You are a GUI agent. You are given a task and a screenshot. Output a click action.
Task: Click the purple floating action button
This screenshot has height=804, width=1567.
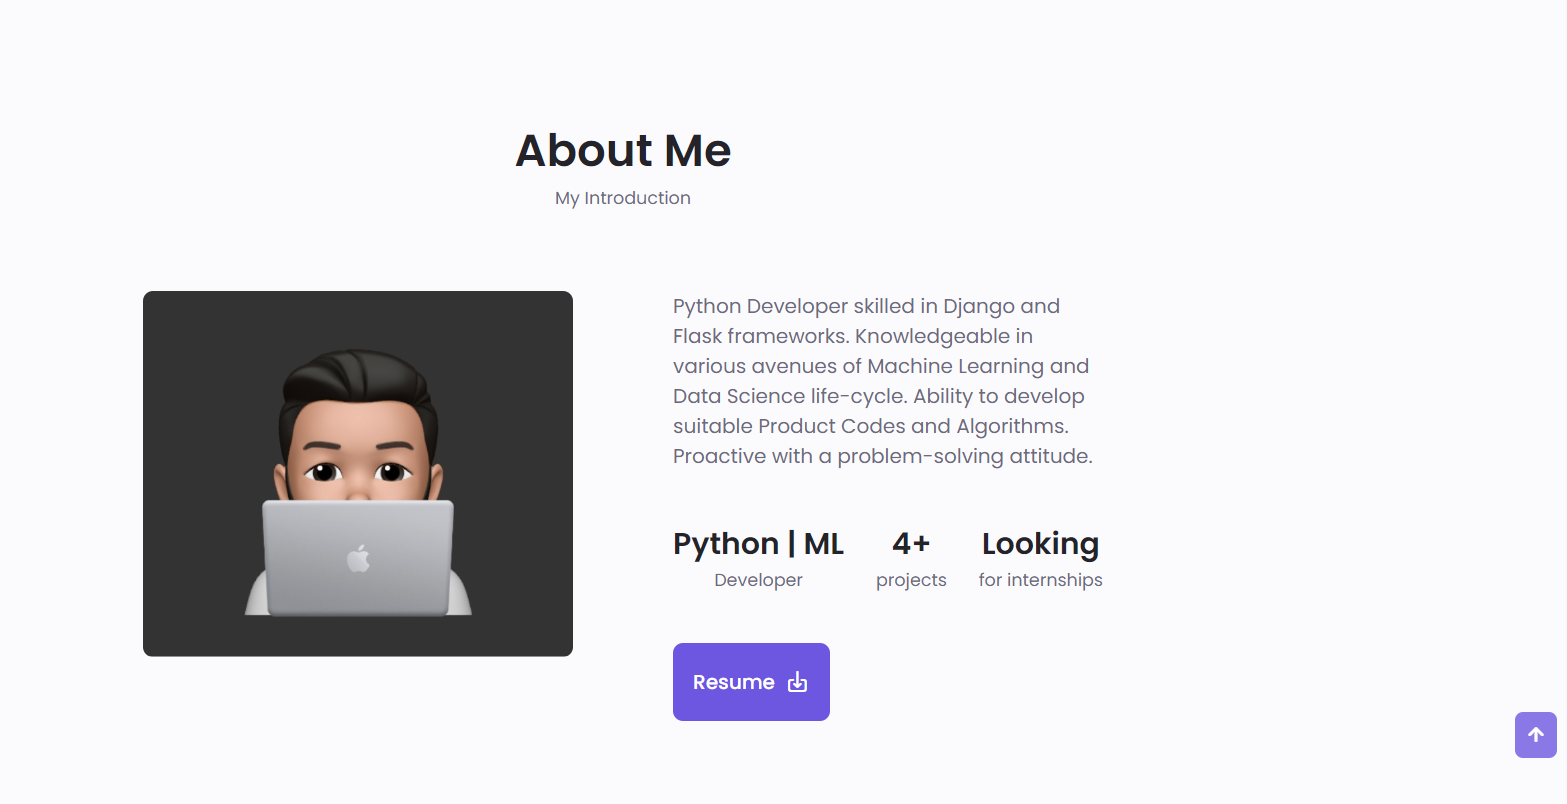tap(1535, 735)
